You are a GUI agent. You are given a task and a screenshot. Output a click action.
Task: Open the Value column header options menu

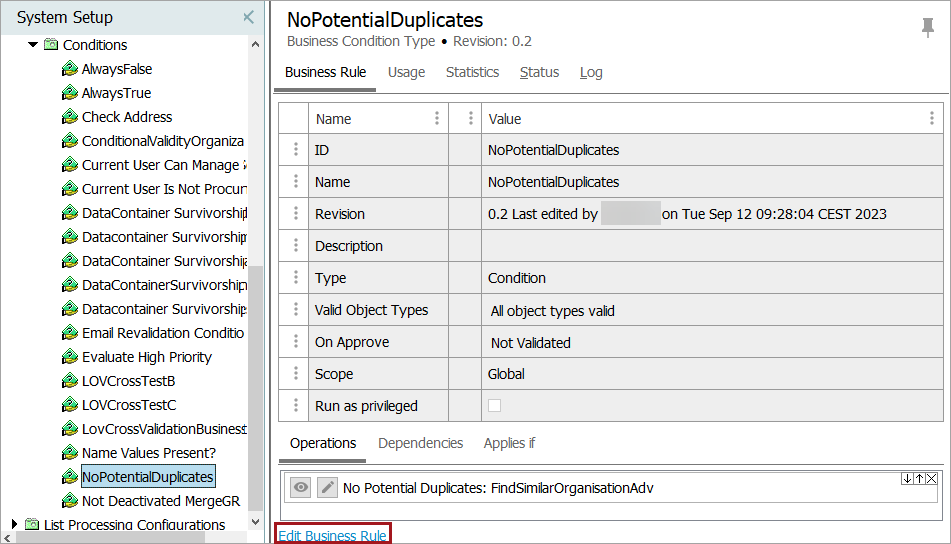point(931,118)
